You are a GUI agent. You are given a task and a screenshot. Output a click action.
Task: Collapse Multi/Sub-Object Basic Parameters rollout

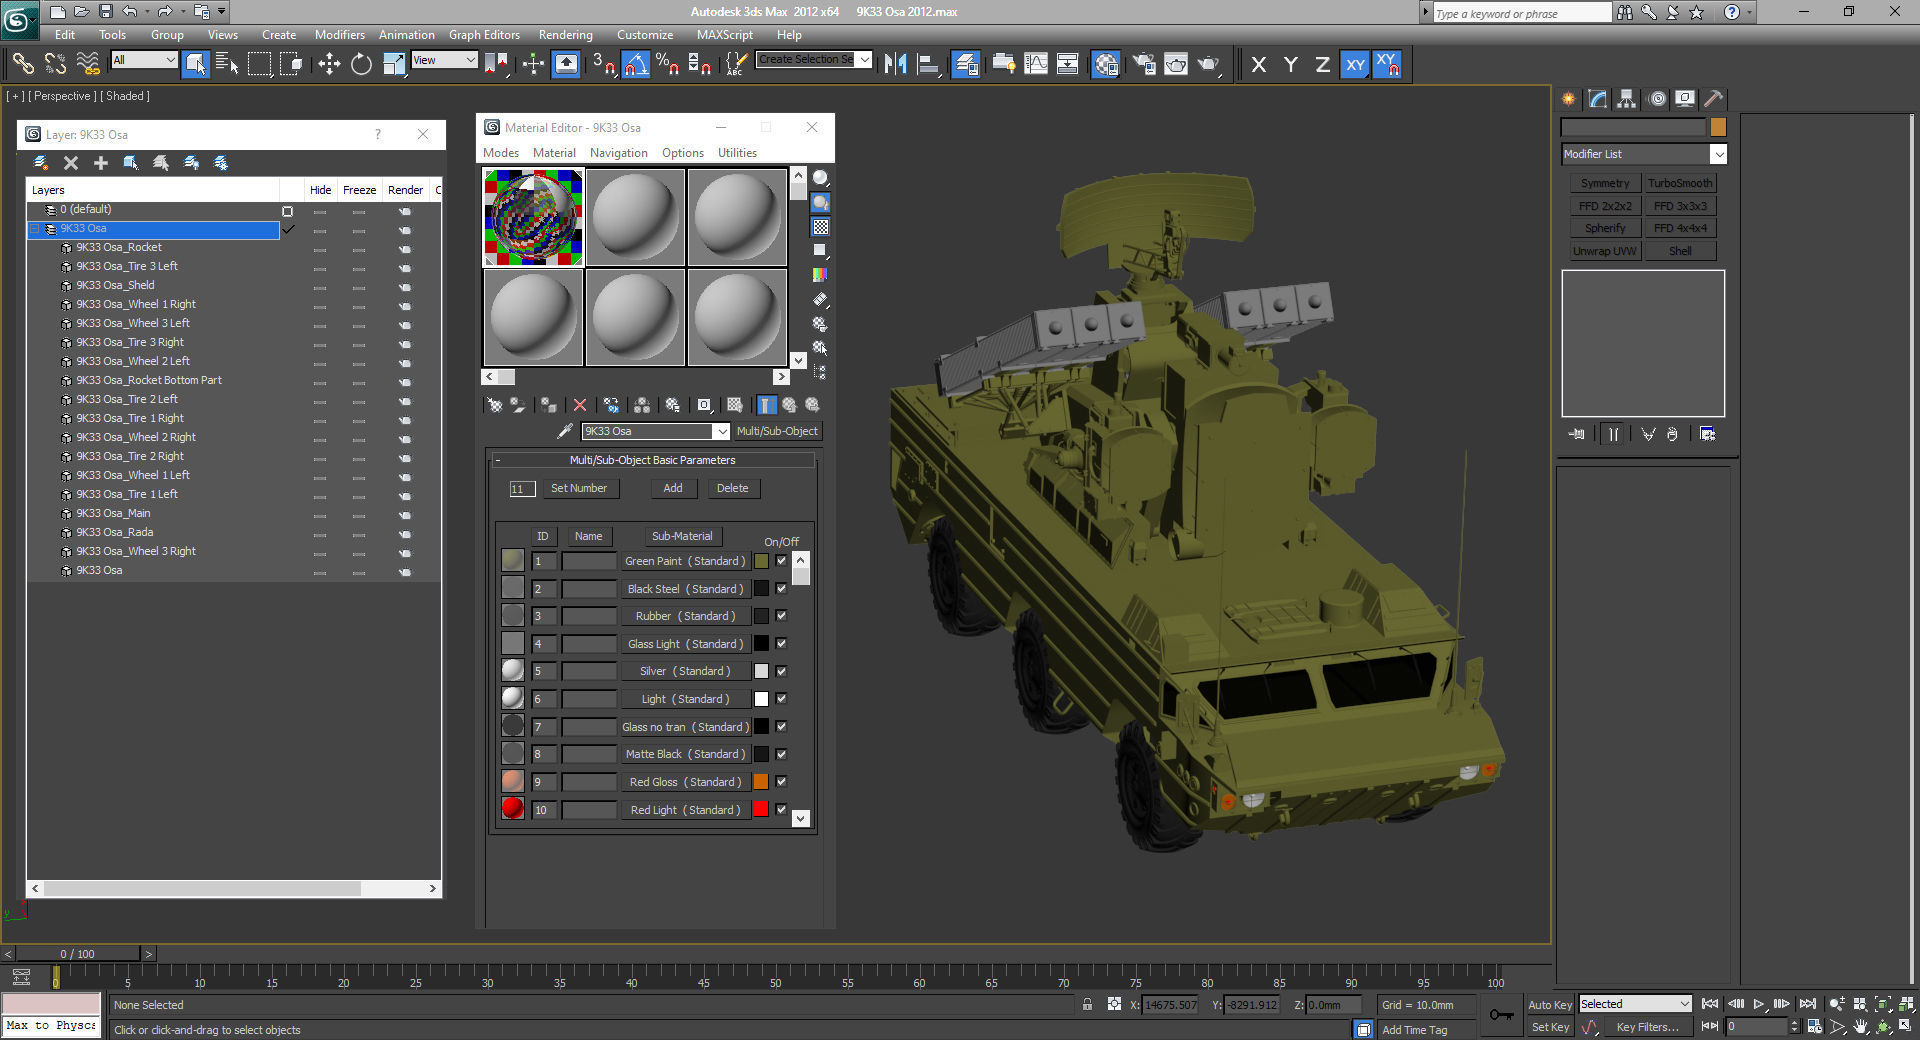[652, 460]
